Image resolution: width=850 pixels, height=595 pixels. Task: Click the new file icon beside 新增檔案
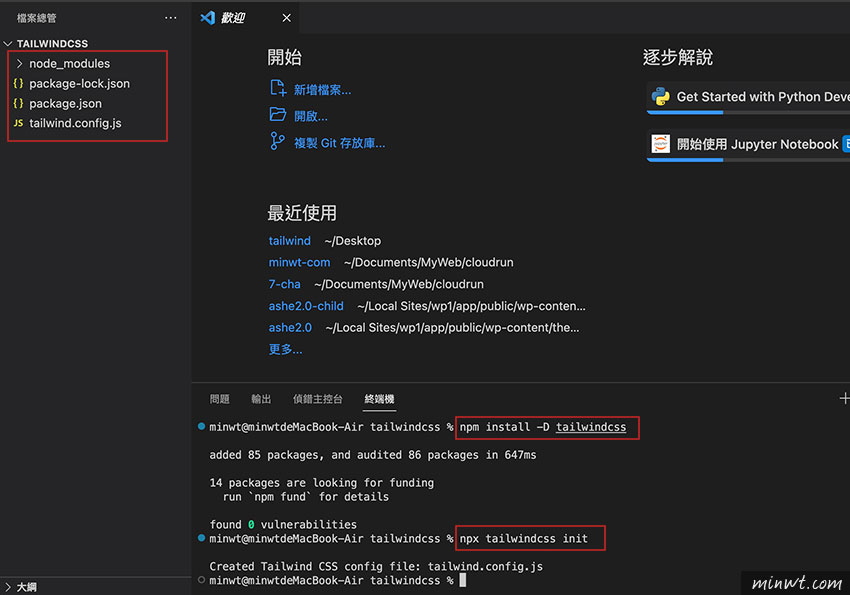[278, 88]
